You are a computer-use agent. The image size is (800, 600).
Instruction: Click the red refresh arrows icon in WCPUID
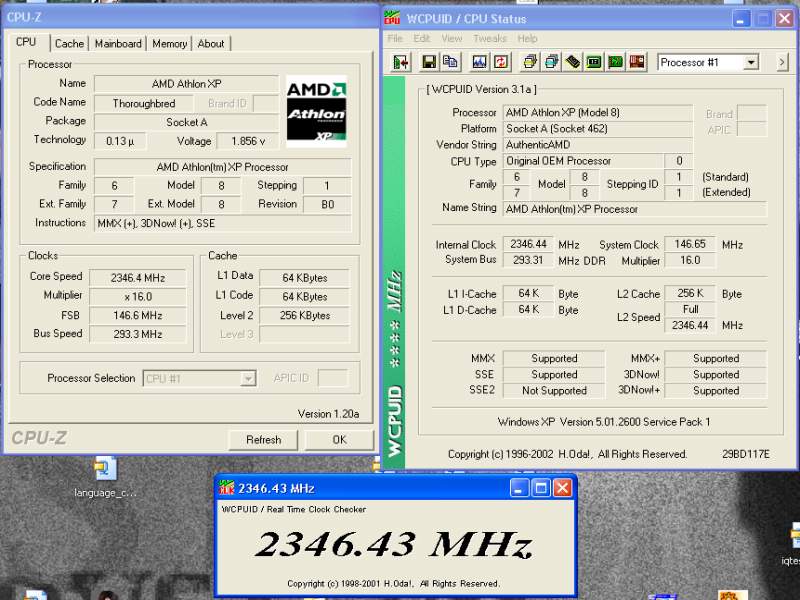coord(501,62)
